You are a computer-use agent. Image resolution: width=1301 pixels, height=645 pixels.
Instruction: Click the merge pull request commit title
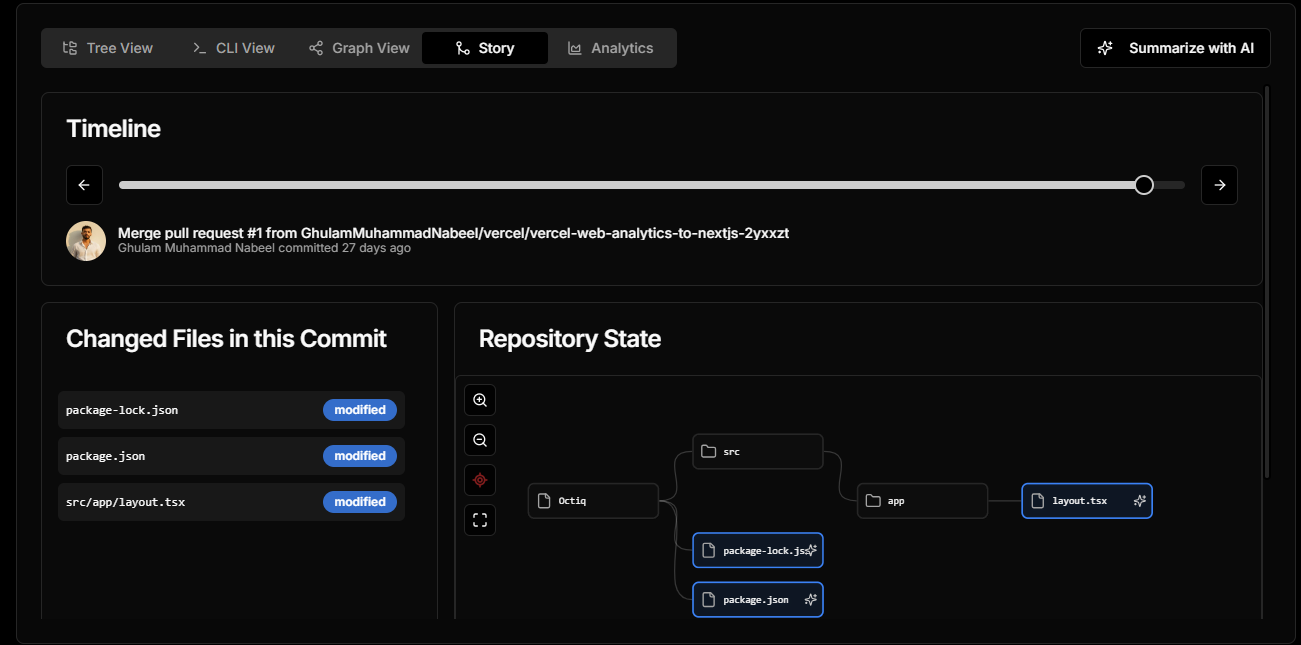tap(453, 233)
